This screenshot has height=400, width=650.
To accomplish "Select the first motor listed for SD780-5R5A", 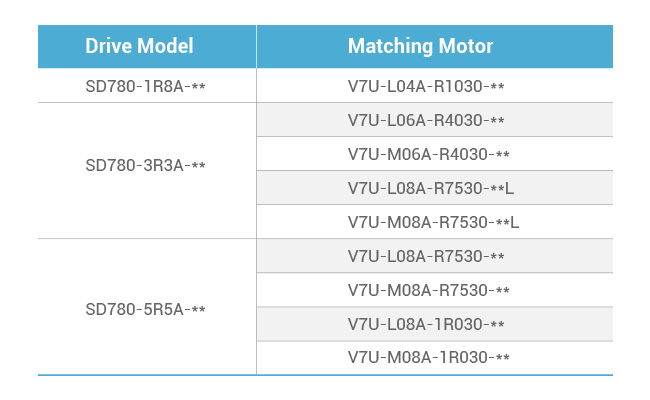I will [x=426, y=256].
